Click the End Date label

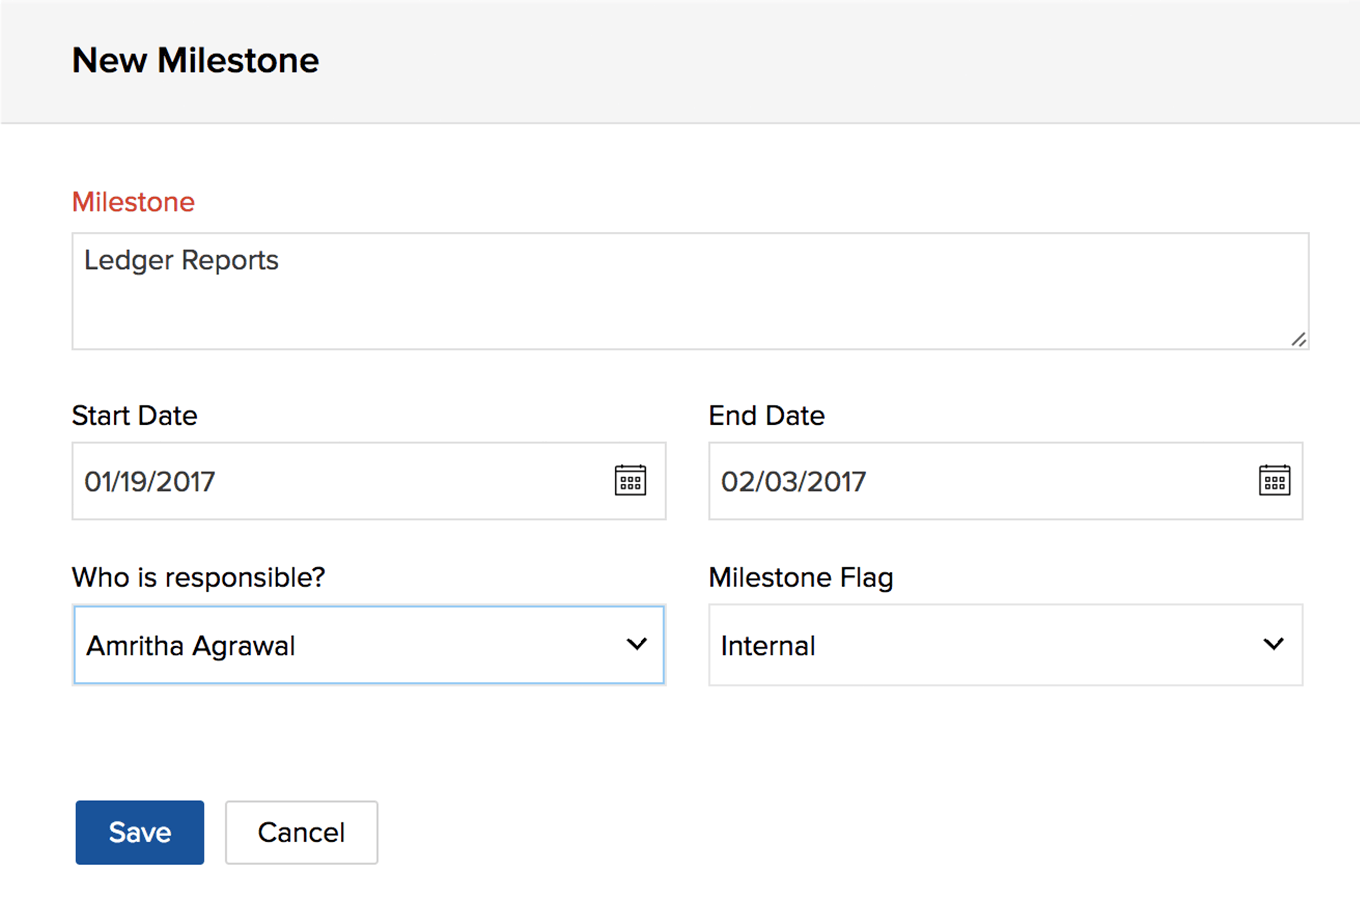click(x=766, y=415)
